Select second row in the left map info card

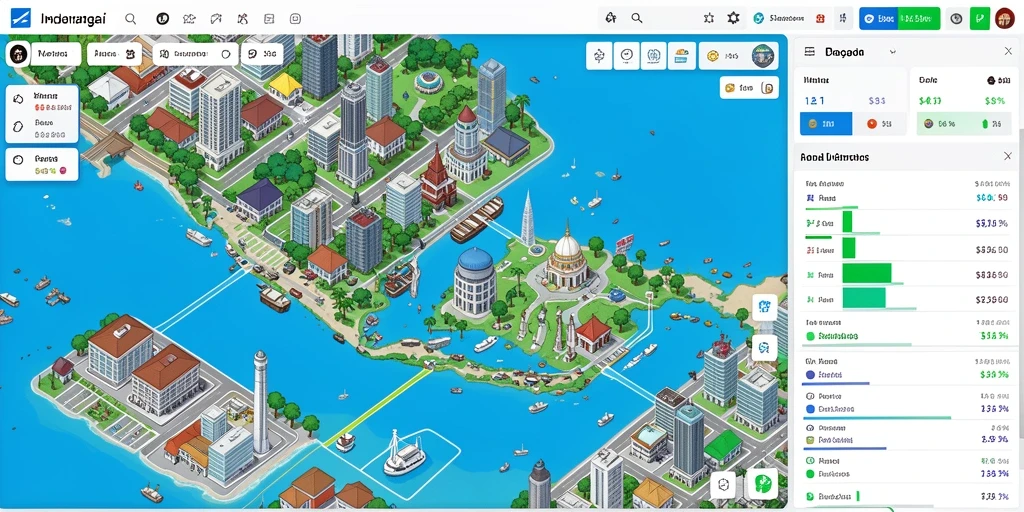[x=42, y=128]
